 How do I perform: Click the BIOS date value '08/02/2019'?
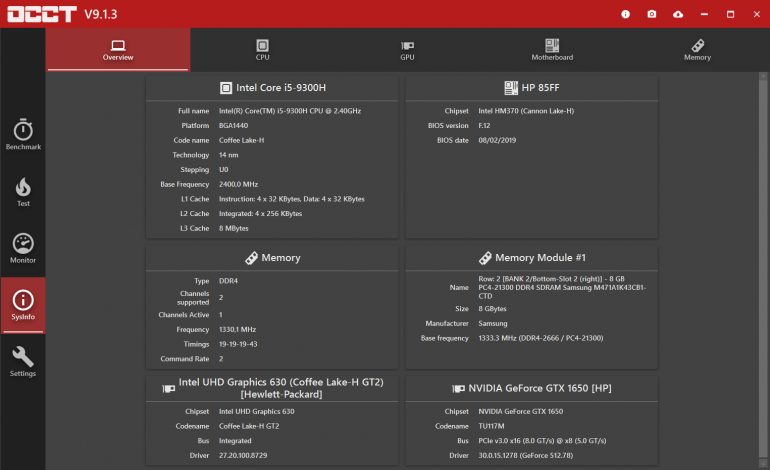point(497,140)
